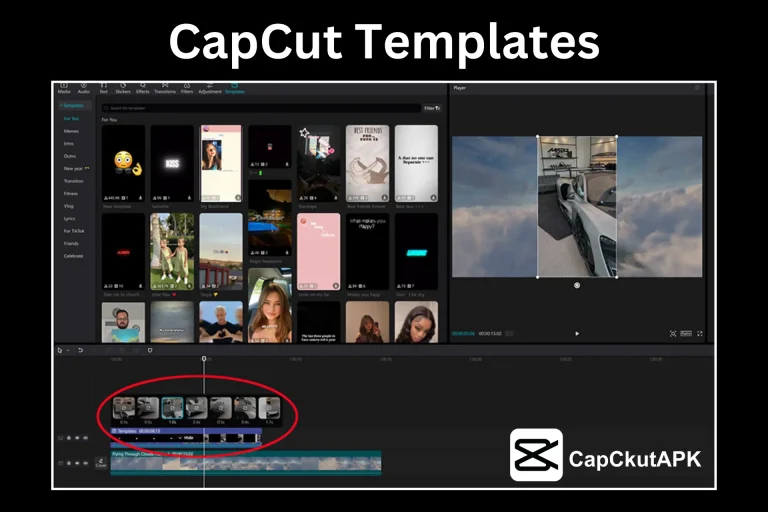
Task: Click the Hide dropdown on the template track
Action: click(186, 438)
